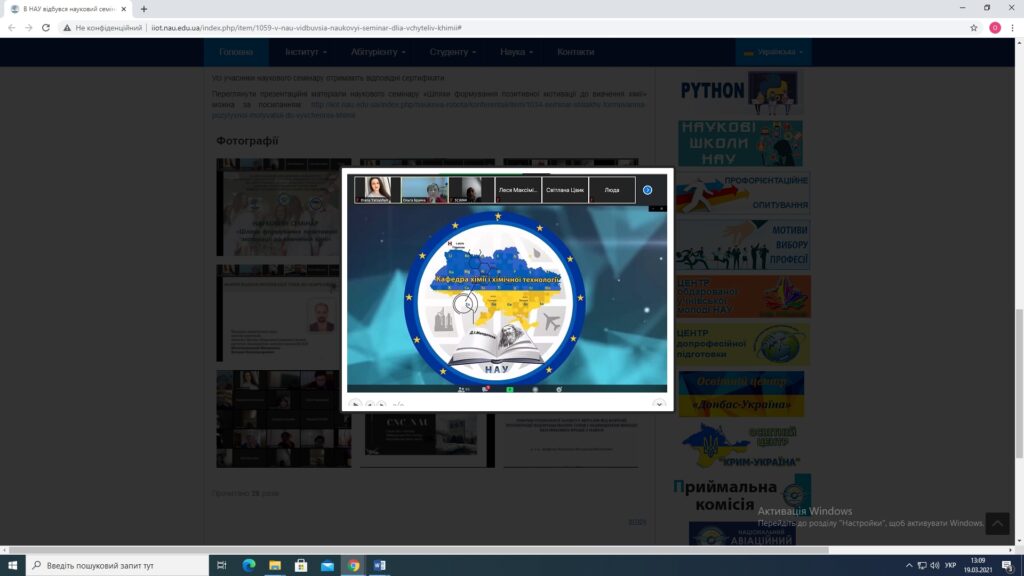
Task: Click the scroll-to-top arrow button
Action: pyautogui.click(x=997, y=523)
